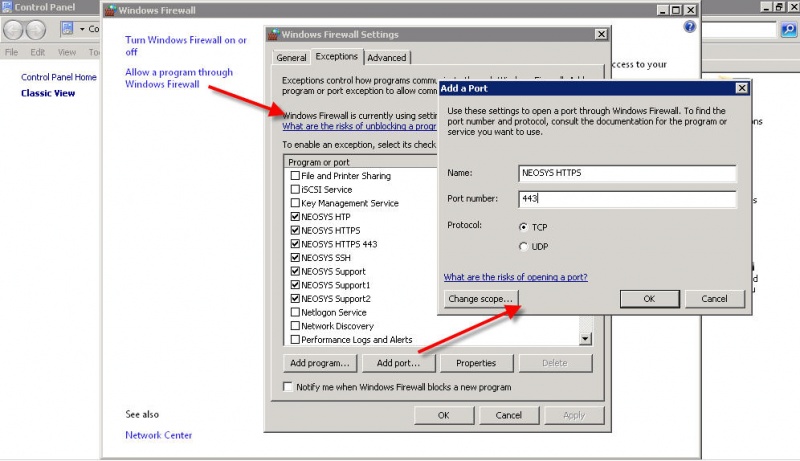Click Cancel in Windows Firewall Settings

click(509, 415)
